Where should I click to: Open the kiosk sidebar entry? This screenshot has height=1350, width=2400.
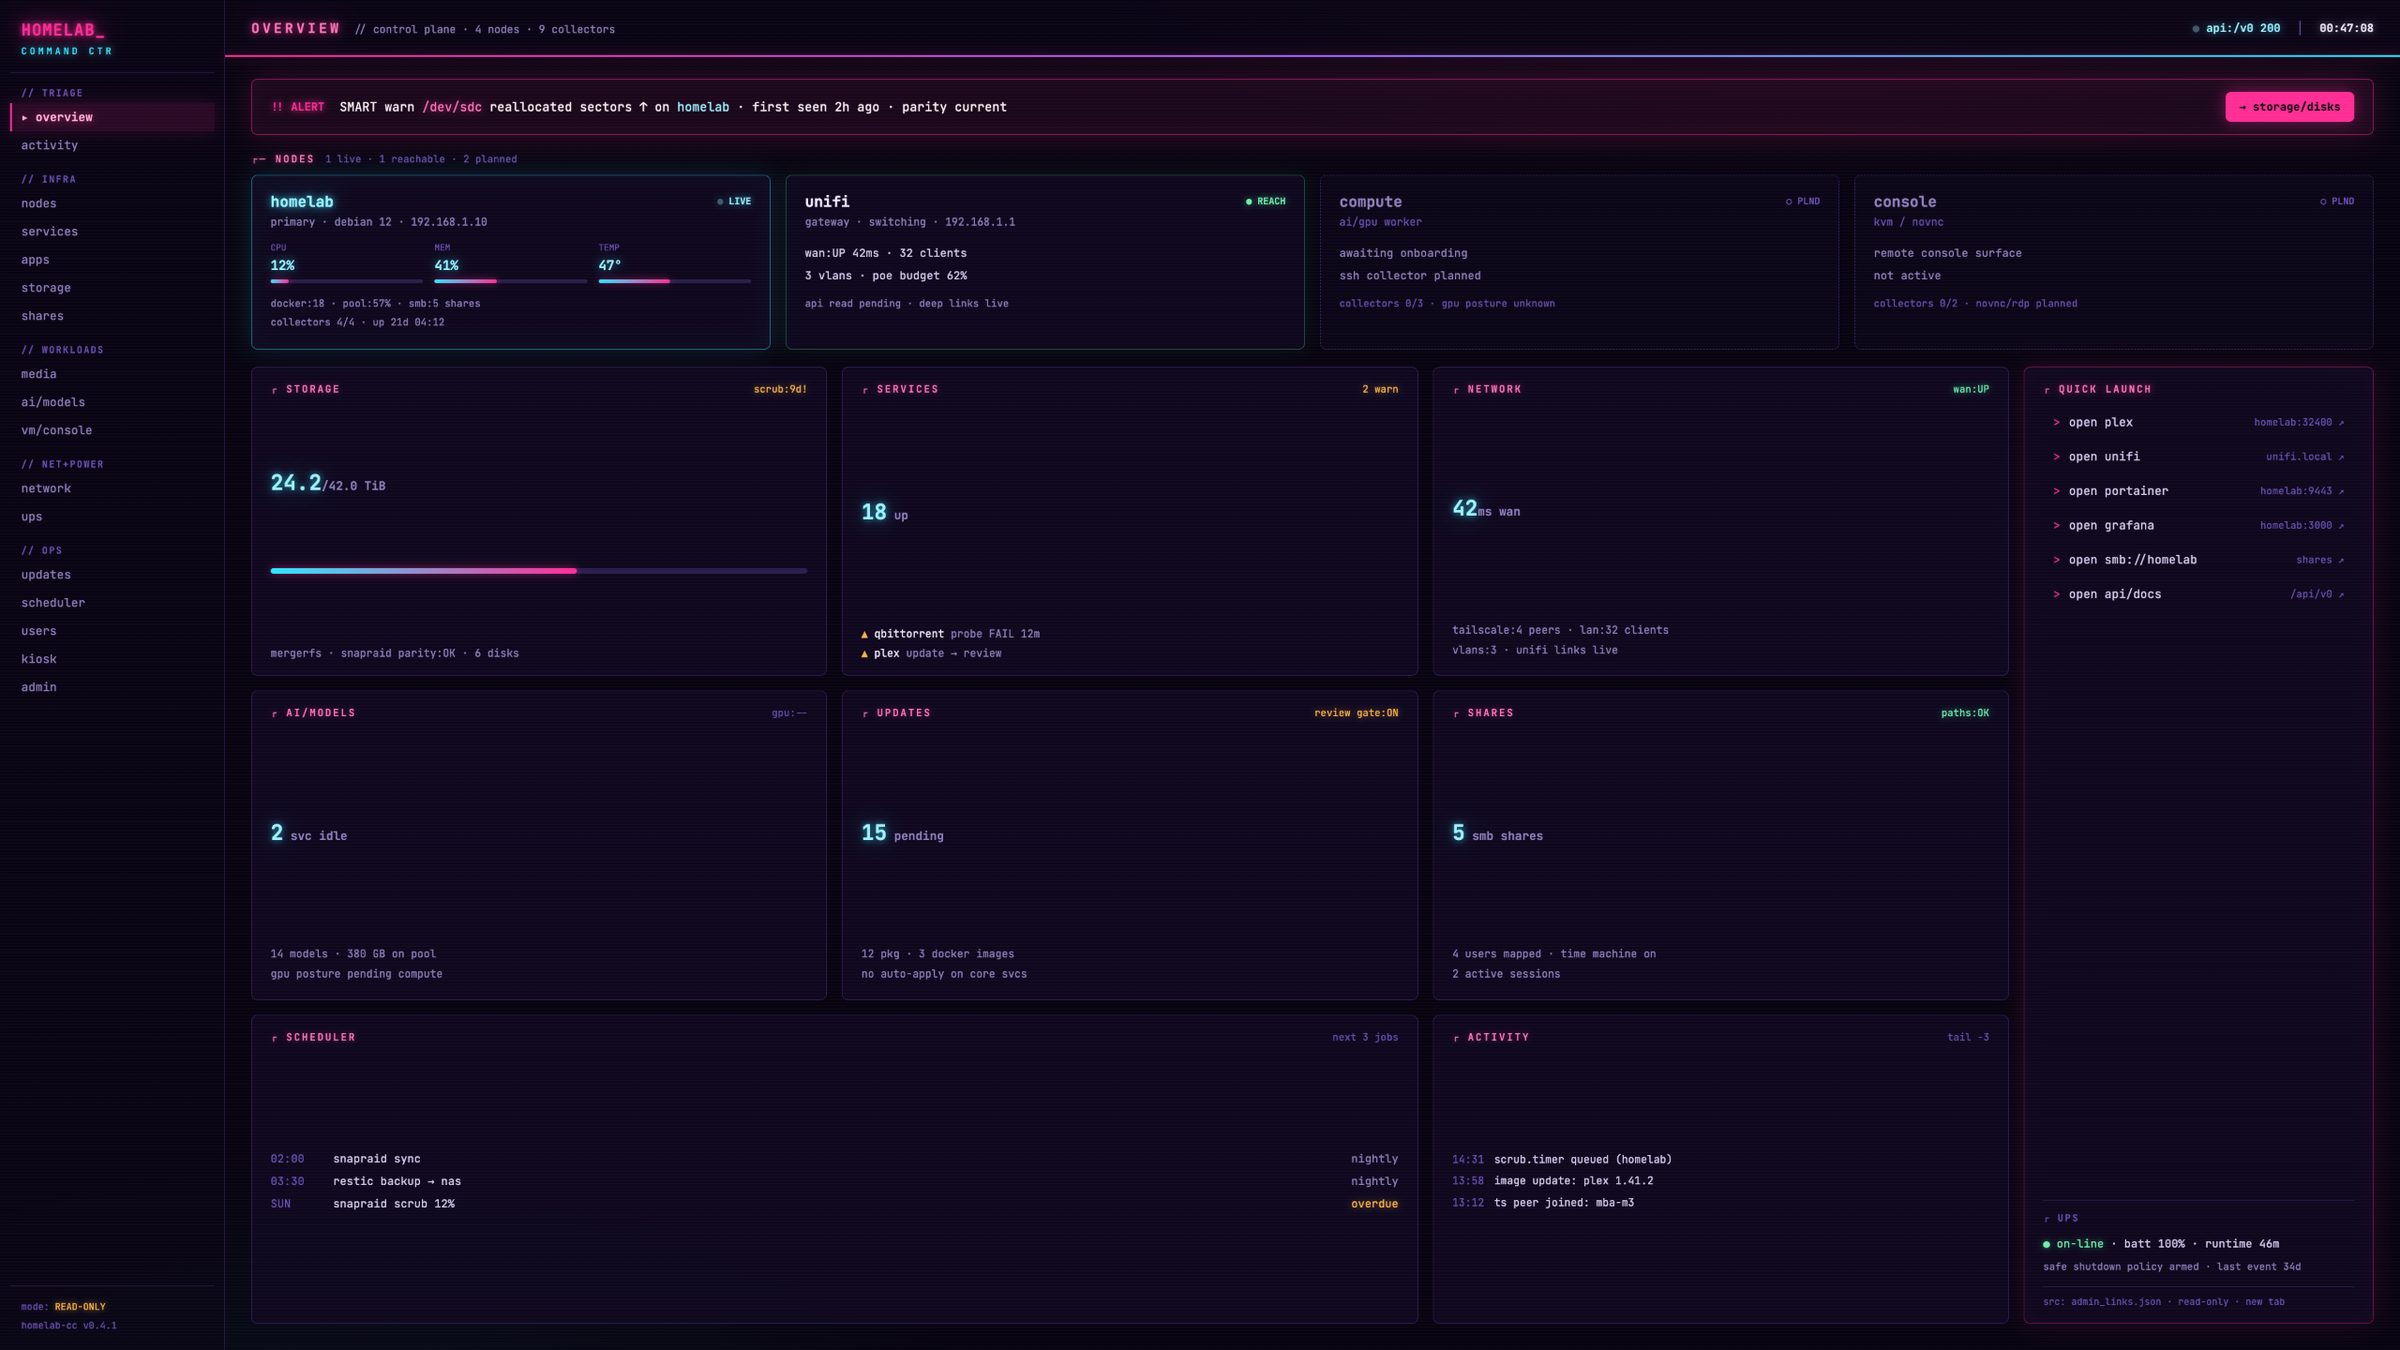[112, 658]
